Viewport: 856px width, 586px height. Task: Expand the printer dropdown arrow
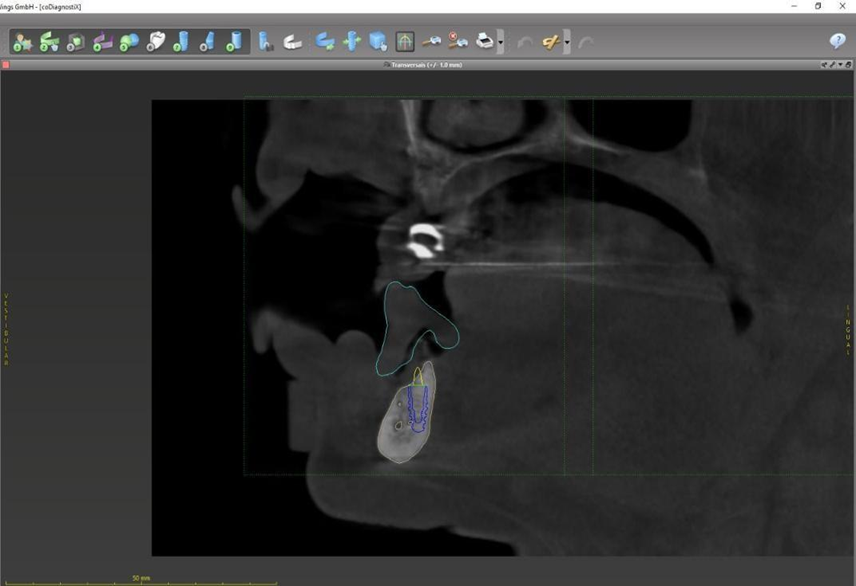tap(500, 42)
